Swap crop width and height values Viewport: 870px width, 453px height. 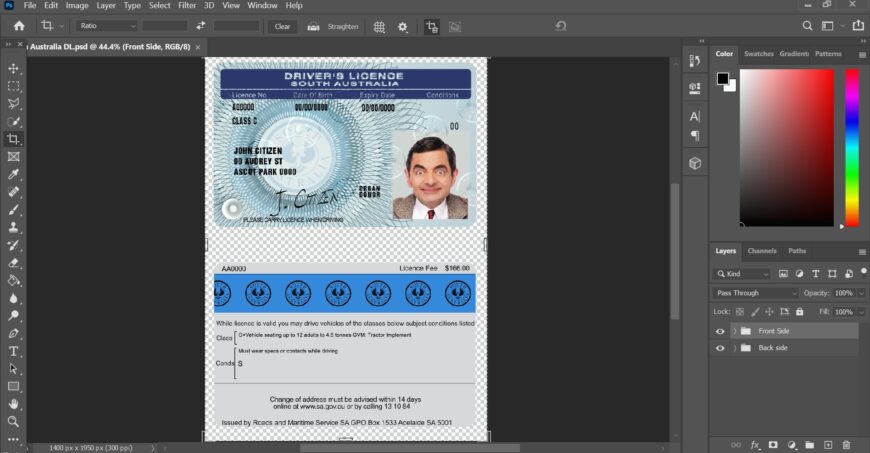201,26
